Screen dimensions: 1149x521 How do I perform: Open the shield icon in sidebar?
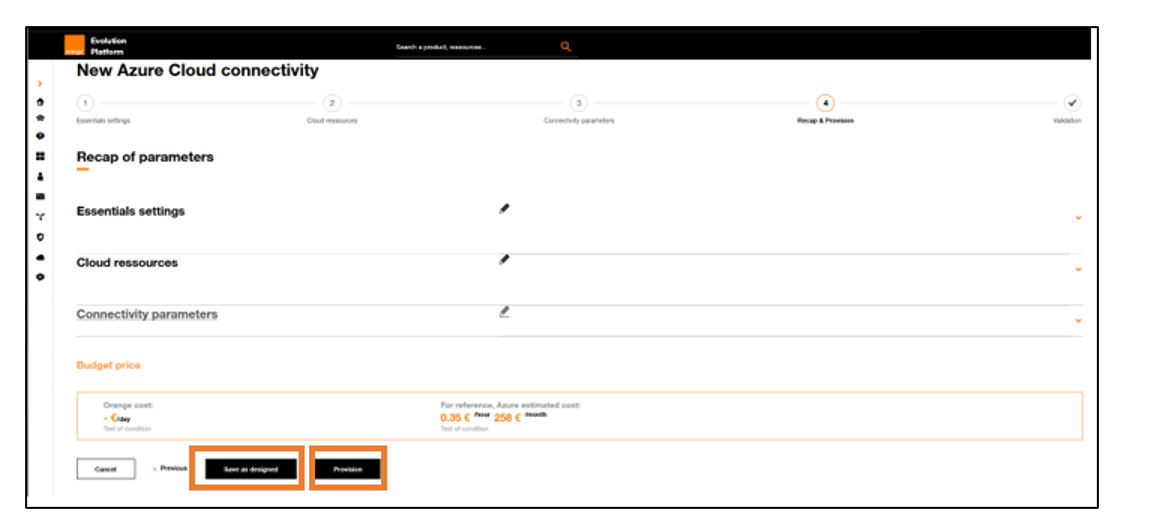[40, 237]
